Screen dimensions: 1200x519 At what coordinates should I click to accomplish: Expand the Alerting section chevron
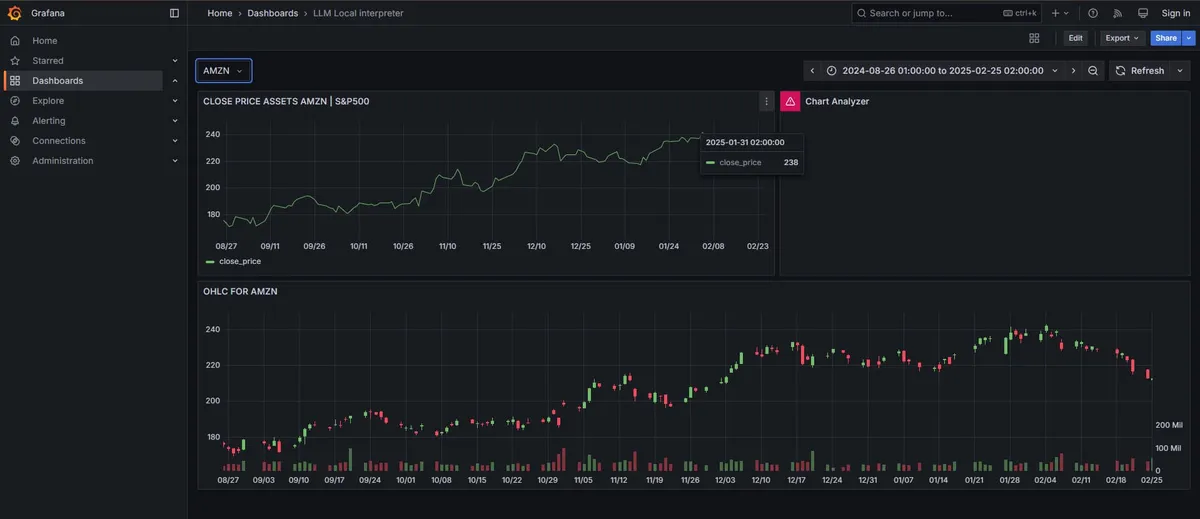point(175,121)
